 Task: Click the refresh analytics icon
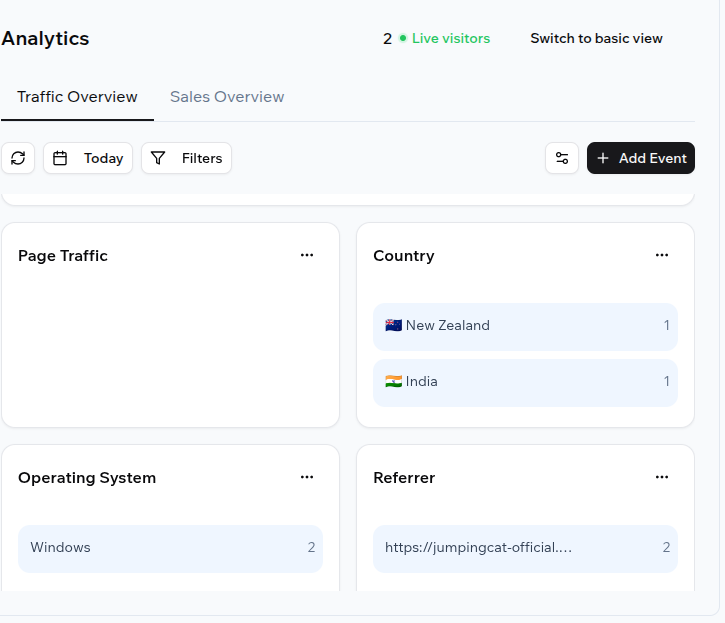click(18, 158)
